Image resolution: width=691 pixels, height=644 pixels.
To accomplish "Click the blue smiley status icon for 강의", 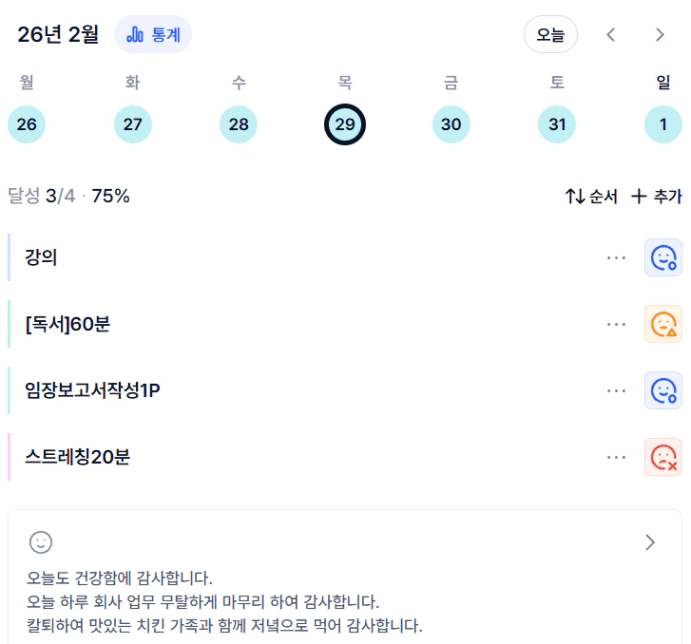I will tap(663, 258).
